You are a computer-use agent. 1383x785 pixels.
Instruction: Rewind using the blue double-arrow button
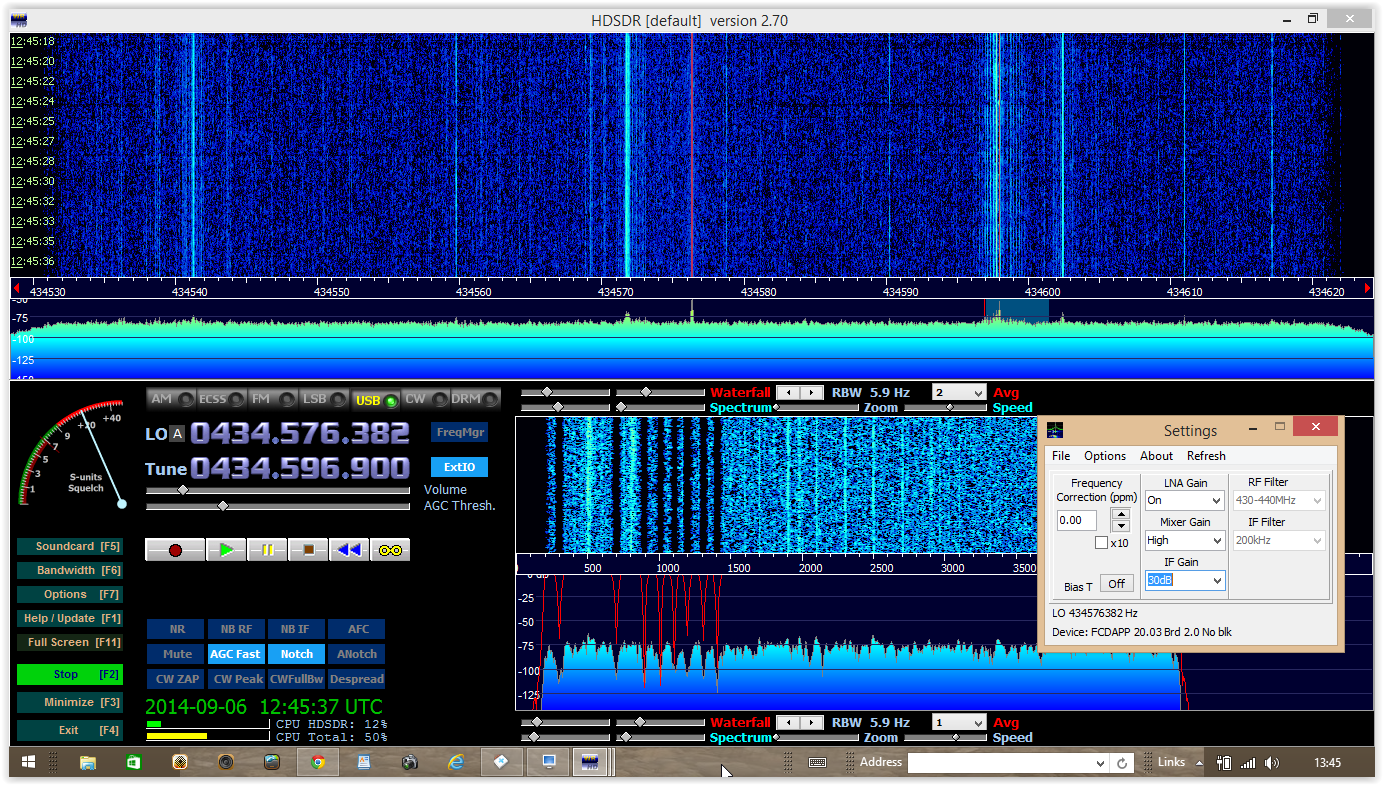[x=349, y=550]
